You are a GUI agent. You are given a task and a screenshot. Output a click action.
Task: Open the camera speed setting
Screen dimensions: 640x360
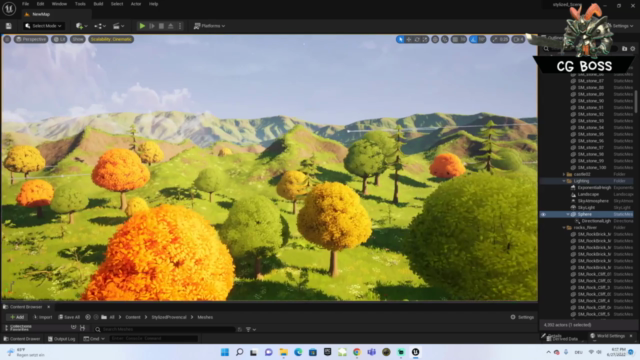(518, 39)
